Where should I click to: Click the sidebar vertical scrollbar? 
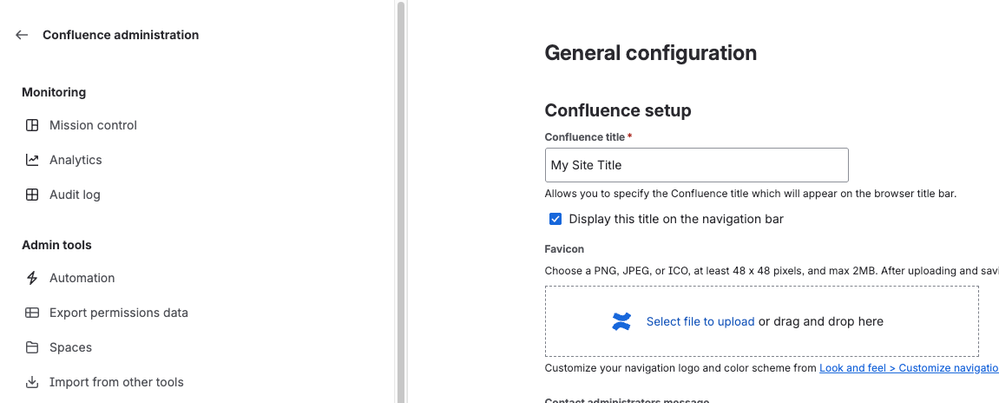[x=401, y=200]
